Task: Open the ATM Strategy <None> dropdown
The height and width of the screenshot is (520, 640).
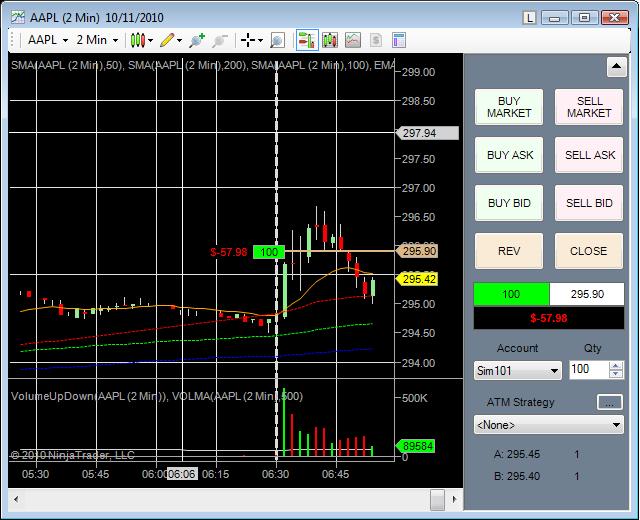Action: tap(549, 425)
